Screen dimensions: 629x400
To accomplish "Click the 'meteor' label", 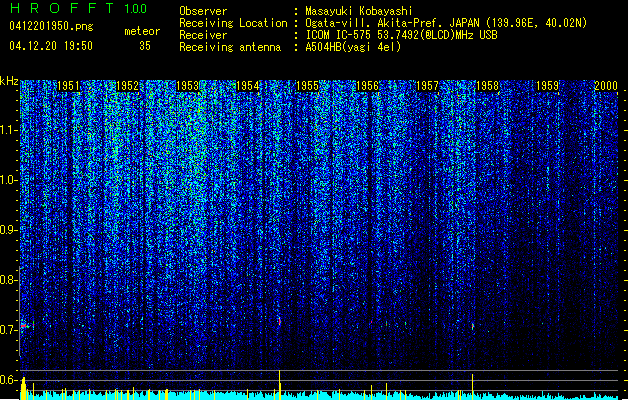I will pos(142,31).
